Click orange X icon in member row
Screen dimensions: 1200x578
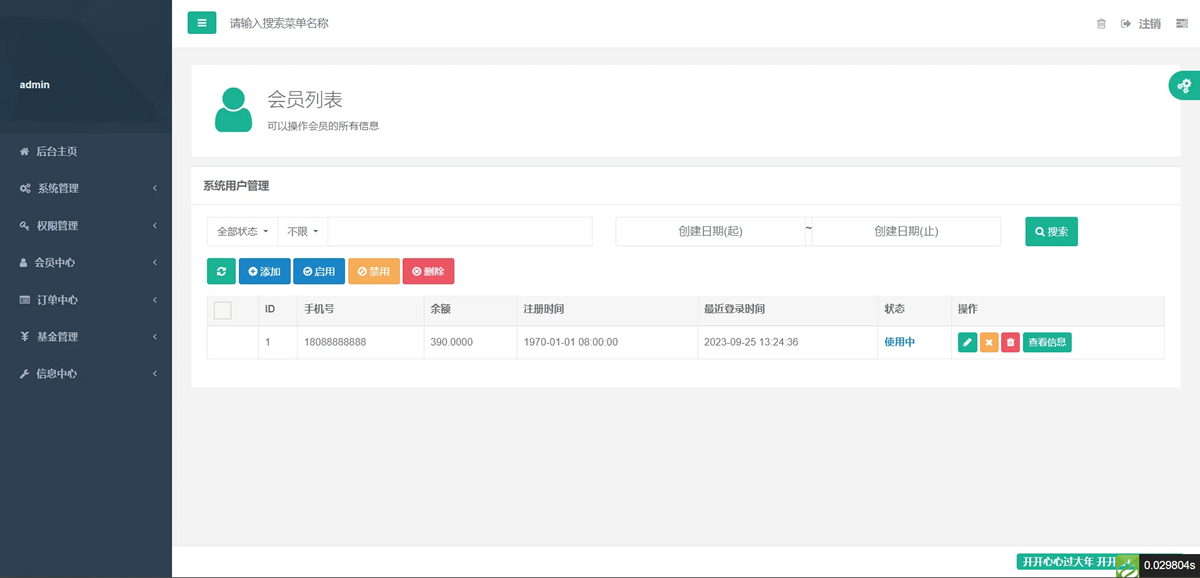pyautogui.click(x=989, y=342)
